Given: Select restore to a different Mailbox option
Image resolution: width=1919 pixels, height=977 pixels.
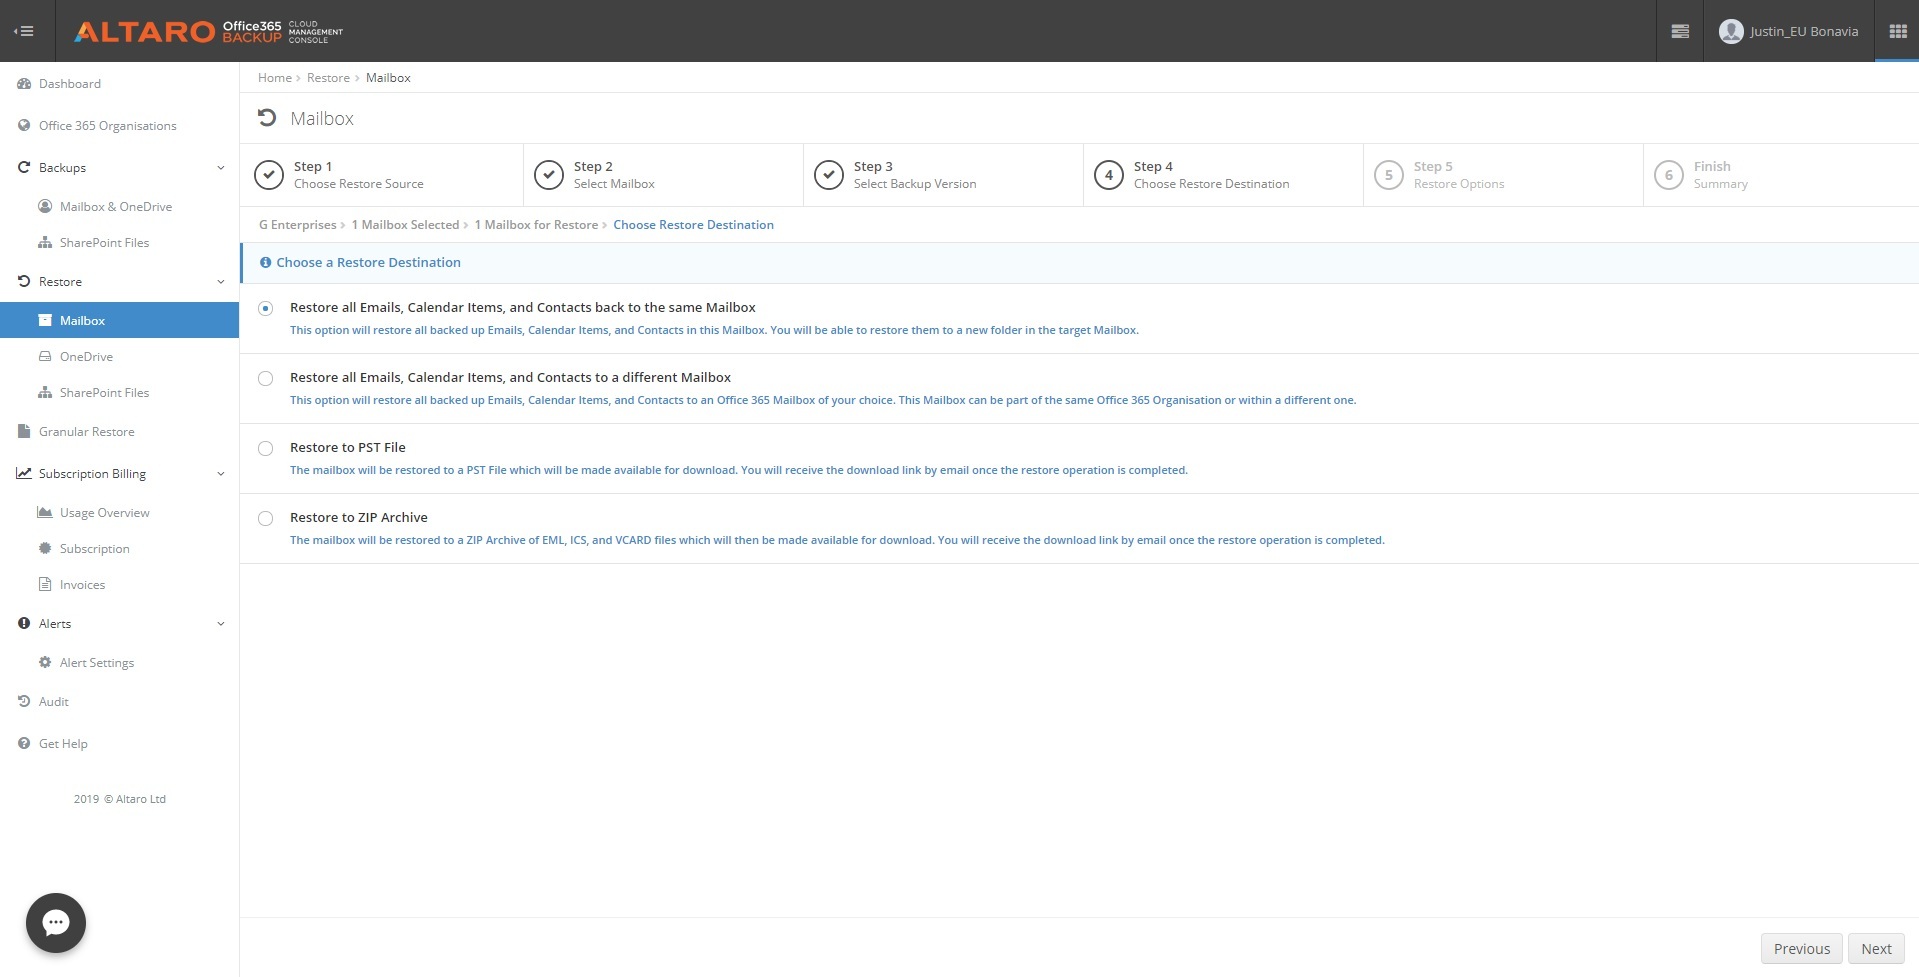Looking at the screenshot, I should [265, 378].
